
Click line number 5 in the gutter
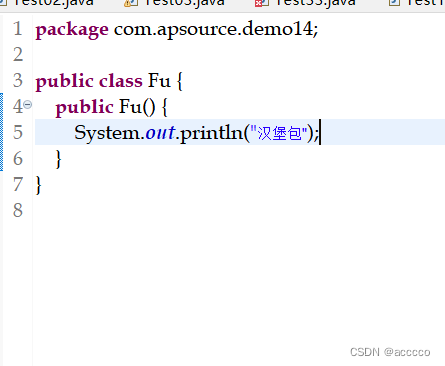click(18, 132)
